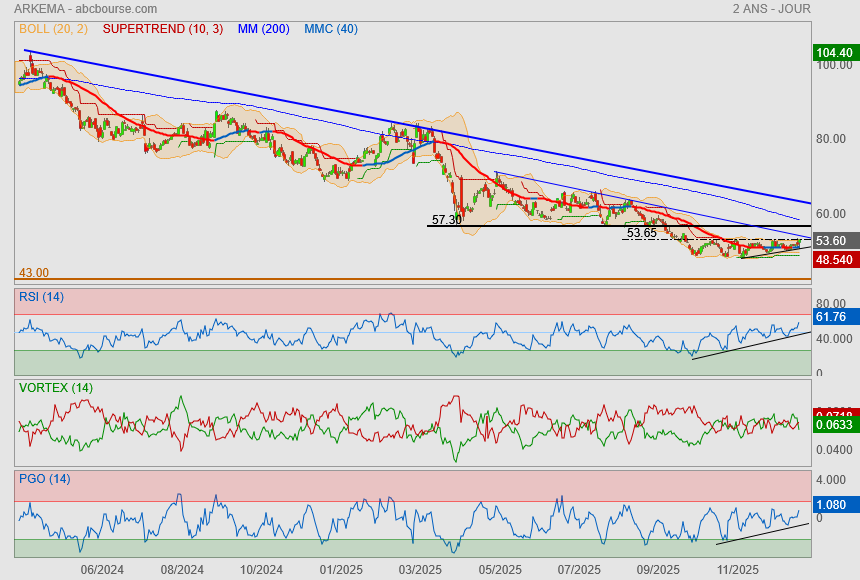Select the MM (200) moving average label
Image resolution: width=860 pixels, height=580 pixels.
click(265, 29)
